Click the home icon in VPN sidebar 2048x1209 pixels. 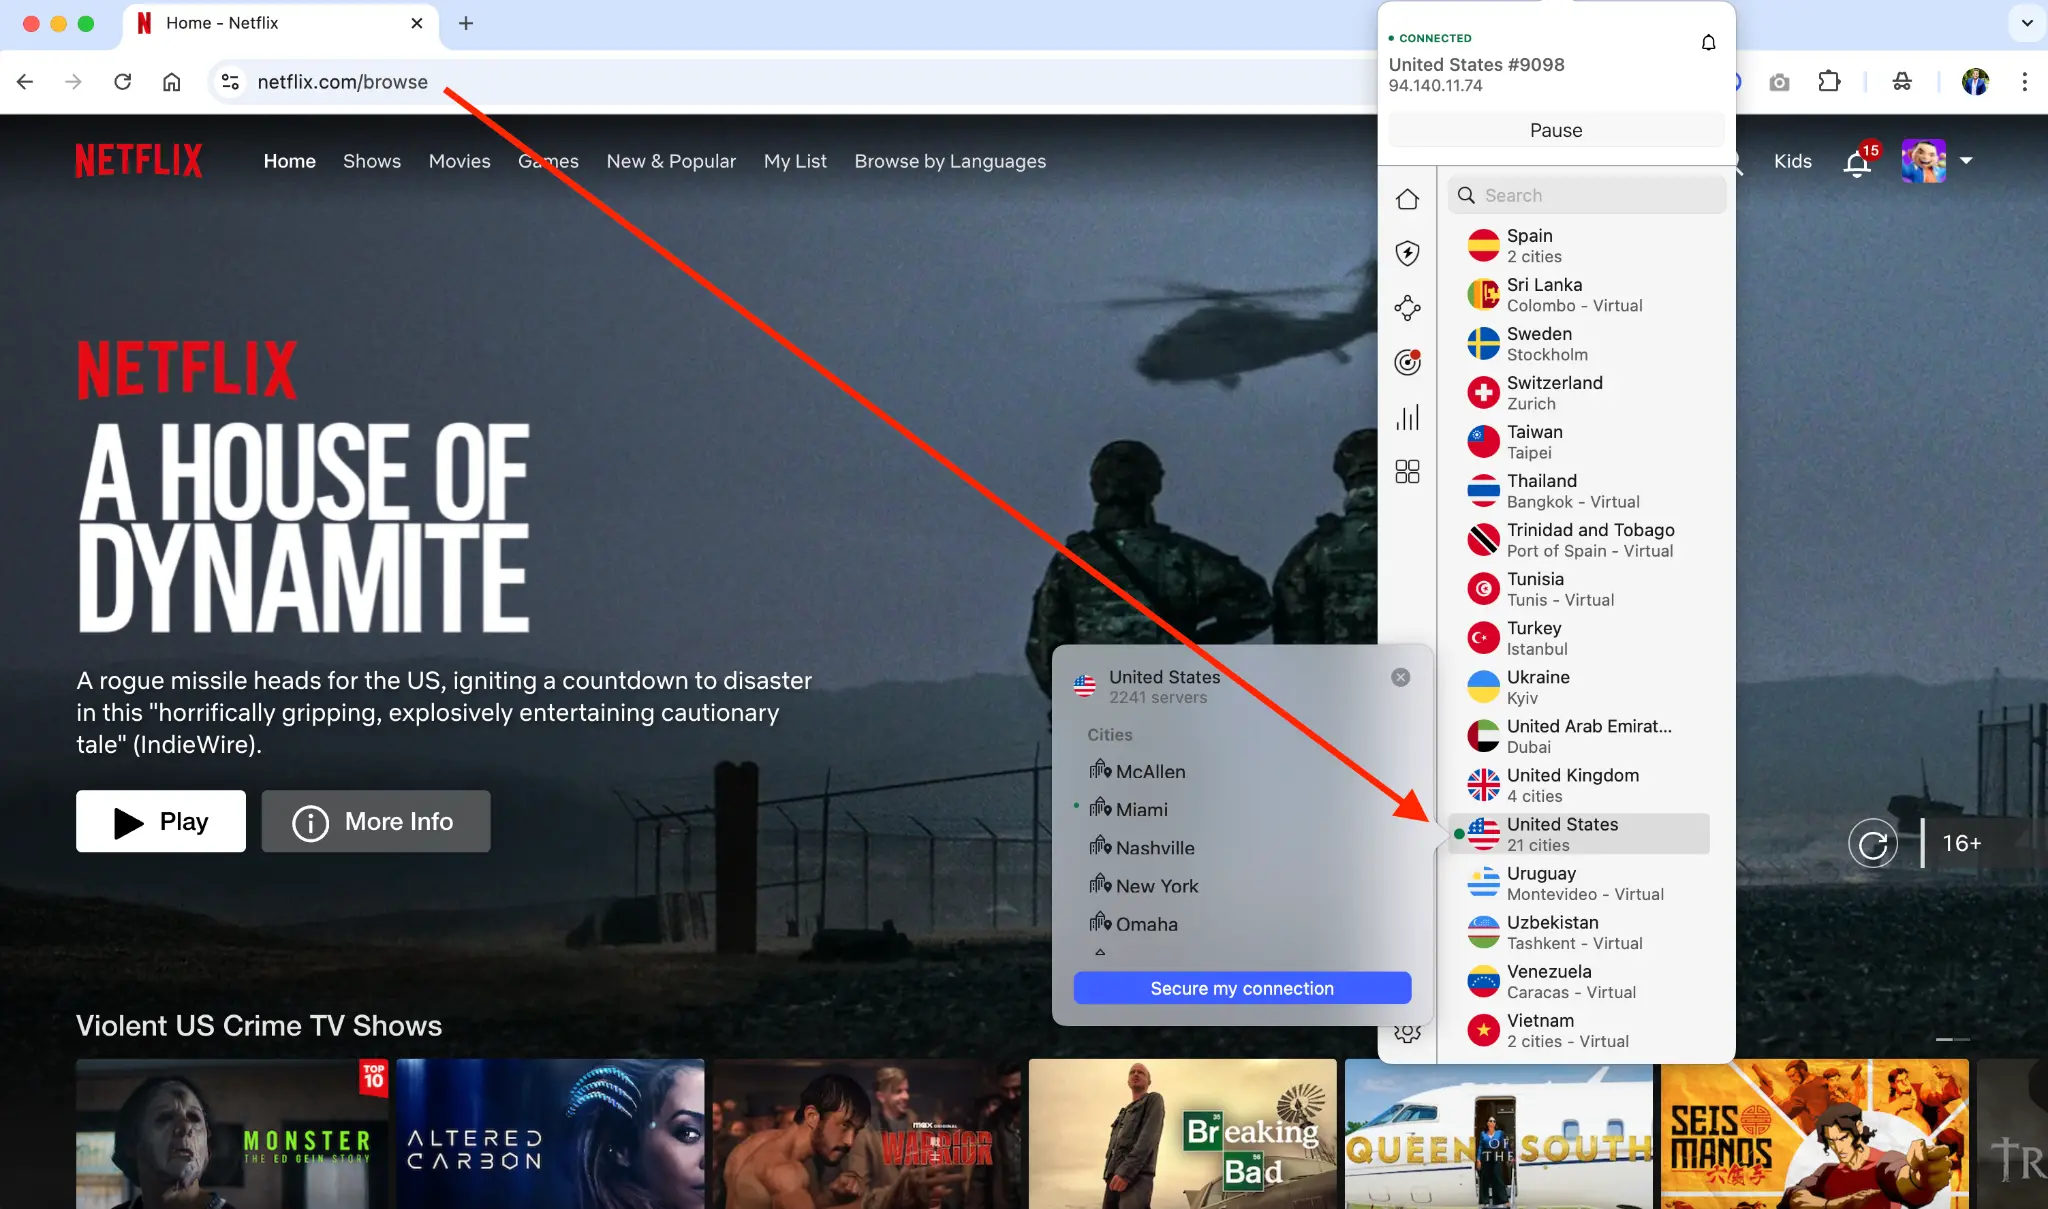[1408, 199]
